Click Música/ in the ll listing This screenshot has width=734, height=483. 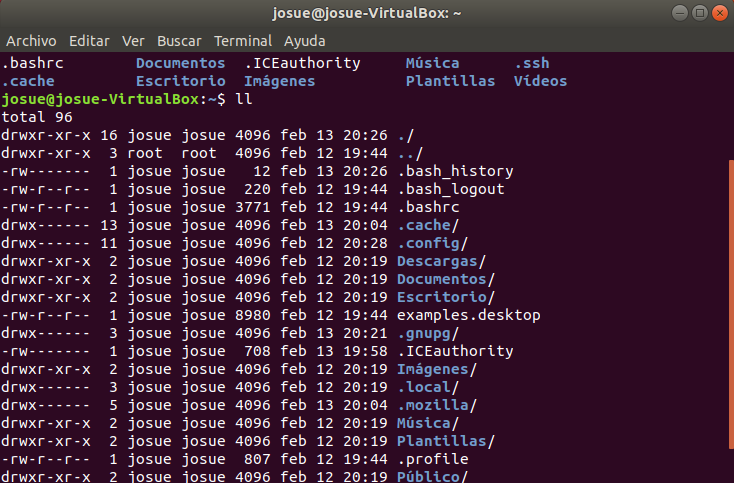click(428, 424)
